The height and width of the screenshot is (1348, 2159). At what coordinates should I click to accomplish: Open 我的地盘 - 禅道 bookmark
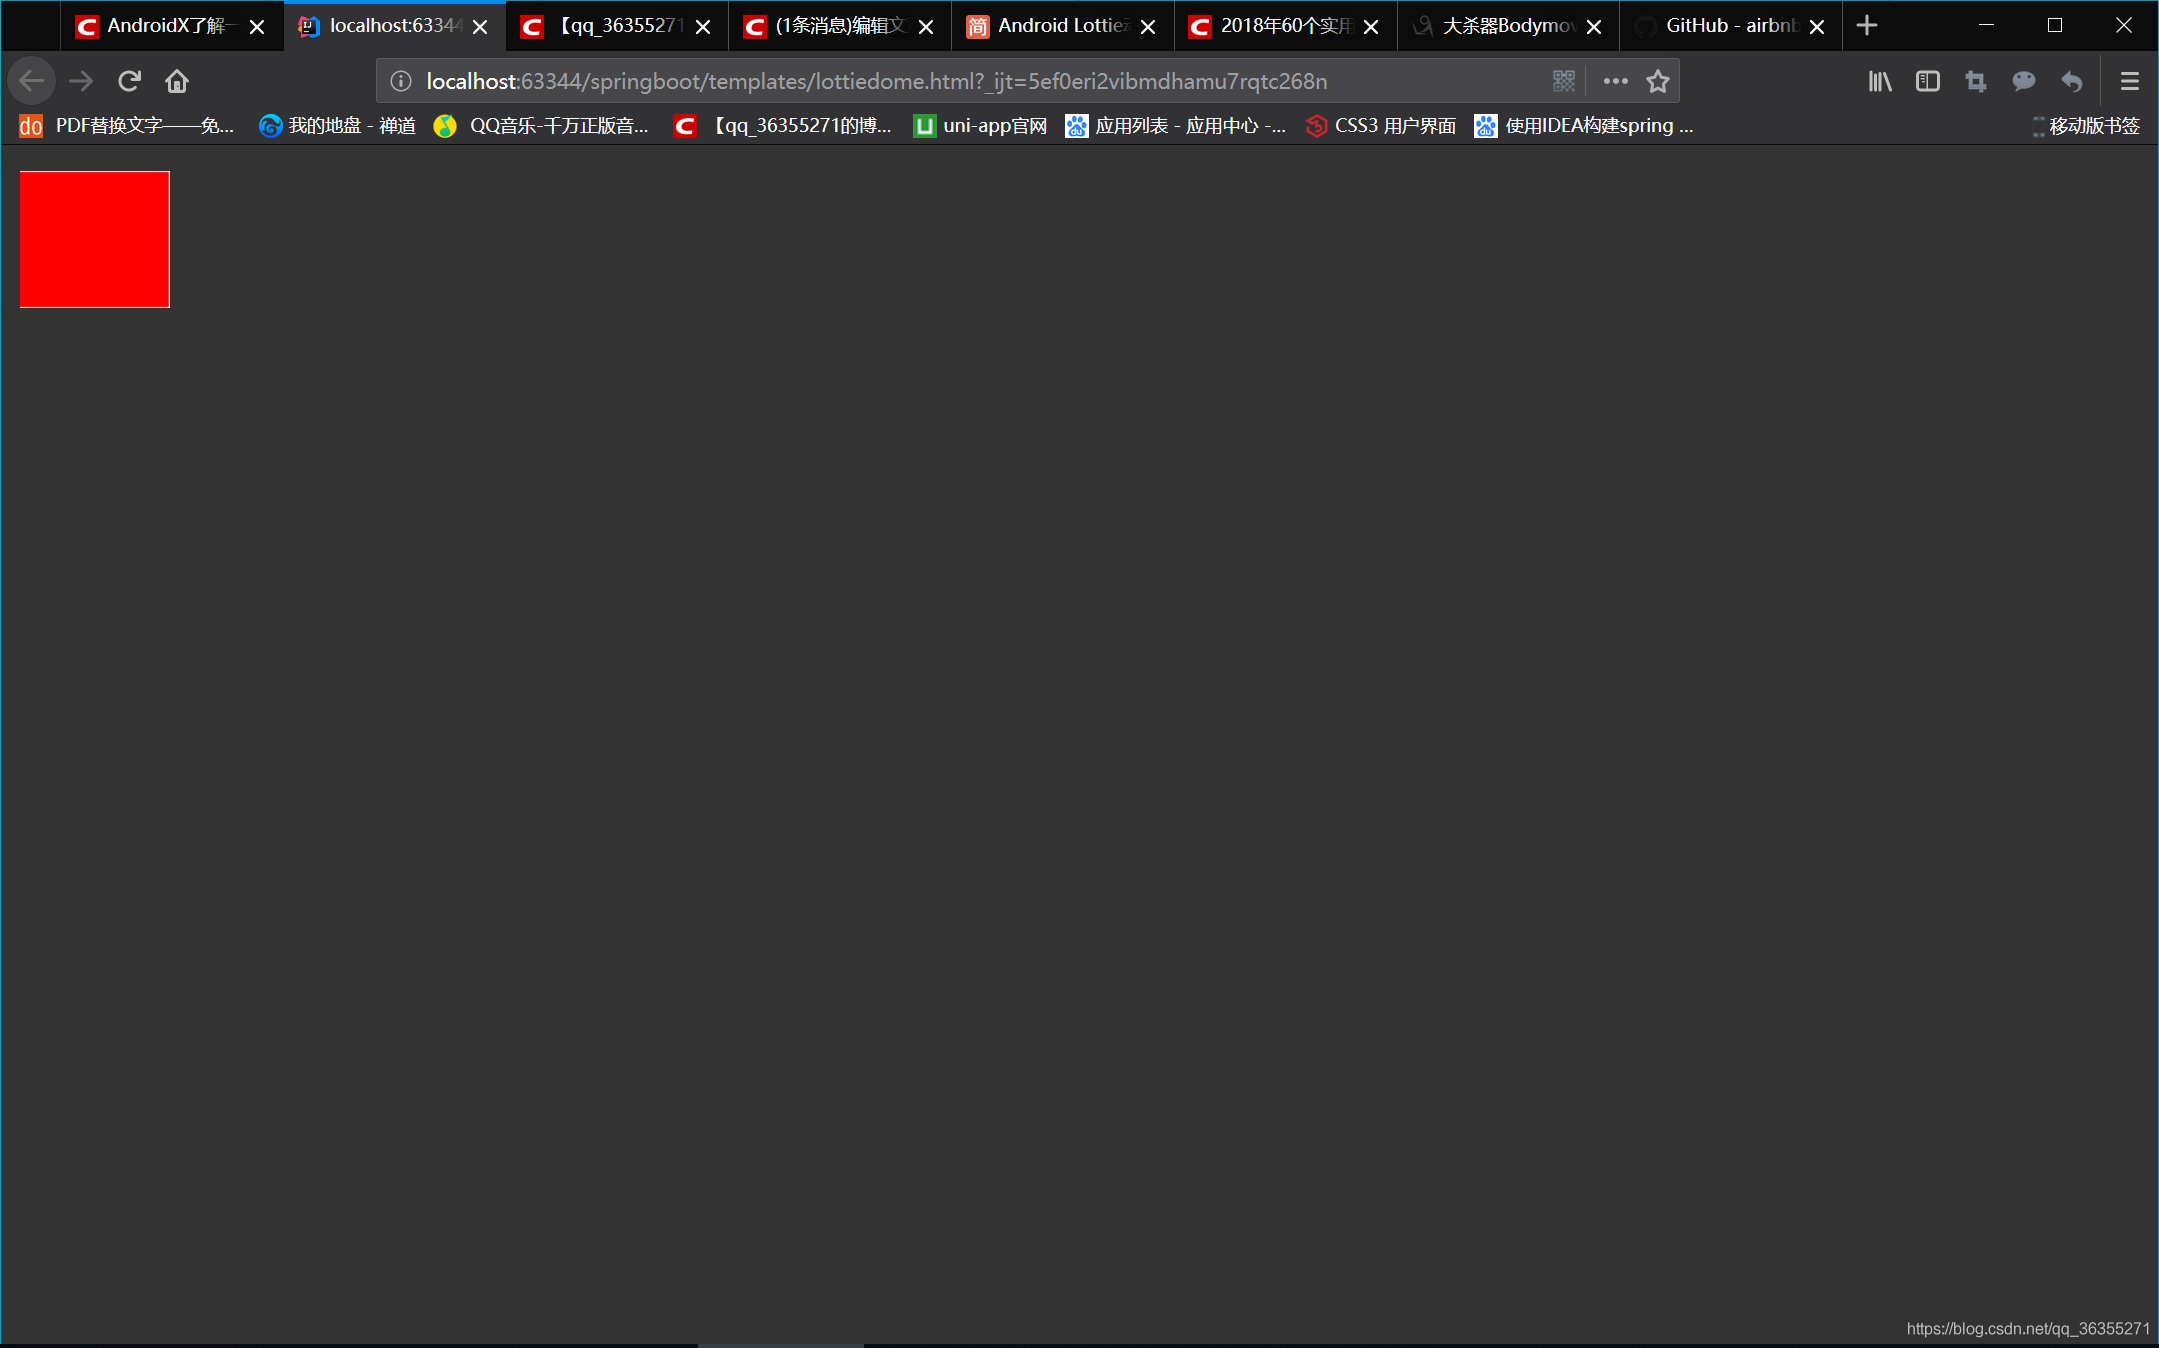pos(337,126)
